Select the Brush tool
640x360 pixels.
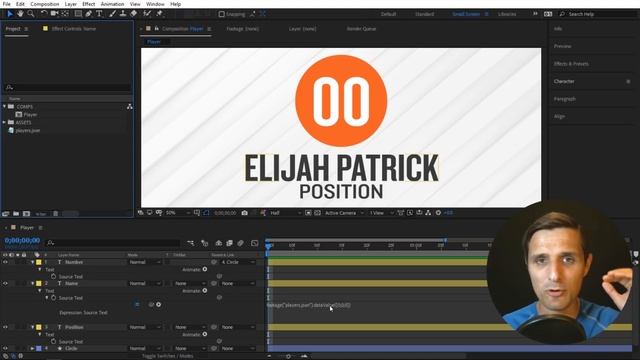pos(112,14)
